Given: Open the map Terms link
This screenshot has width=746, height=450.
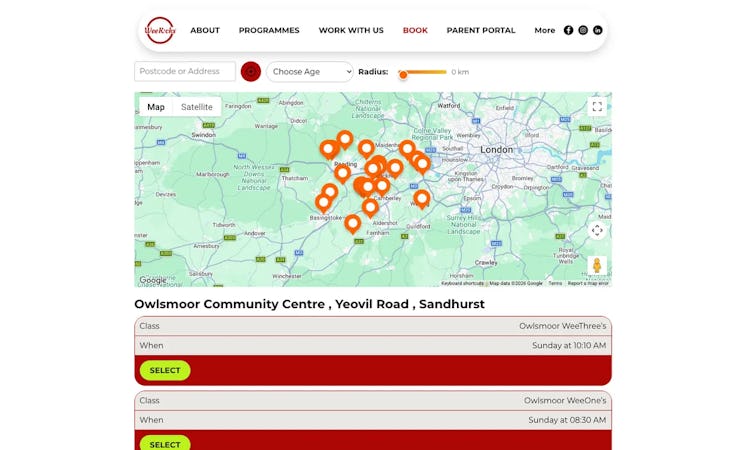Looking at the screenshot, I should pos(555,283).
